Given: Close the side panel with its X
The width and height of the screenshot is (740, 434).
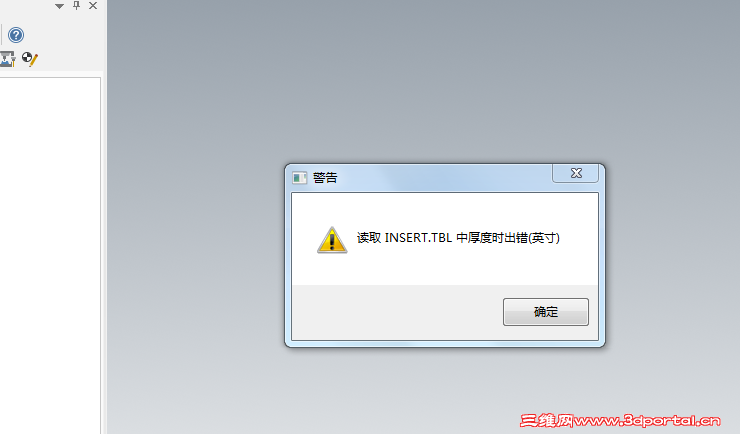Looking at the screenshot, I should (x=93, y=6).
